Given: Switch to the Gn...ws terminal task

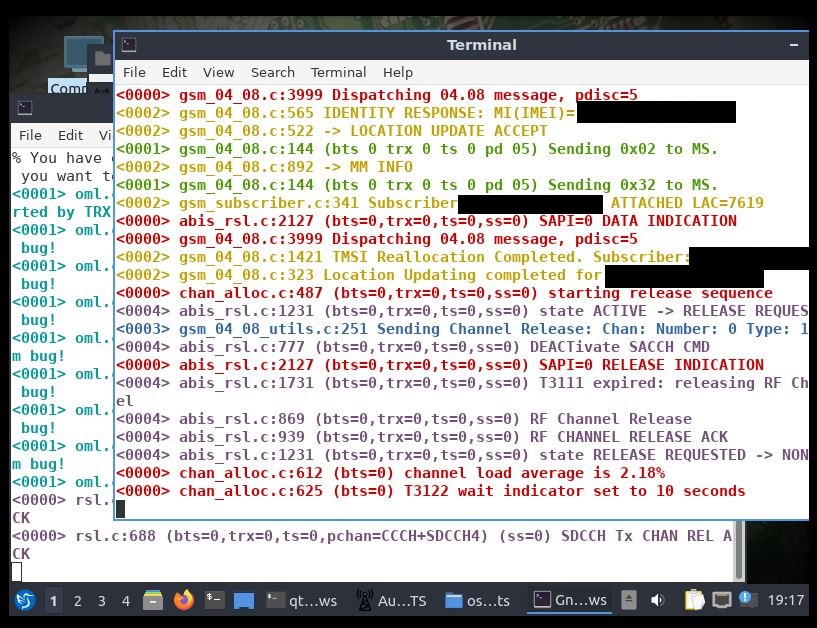Looking at the screenshot, I should point(570,601).
